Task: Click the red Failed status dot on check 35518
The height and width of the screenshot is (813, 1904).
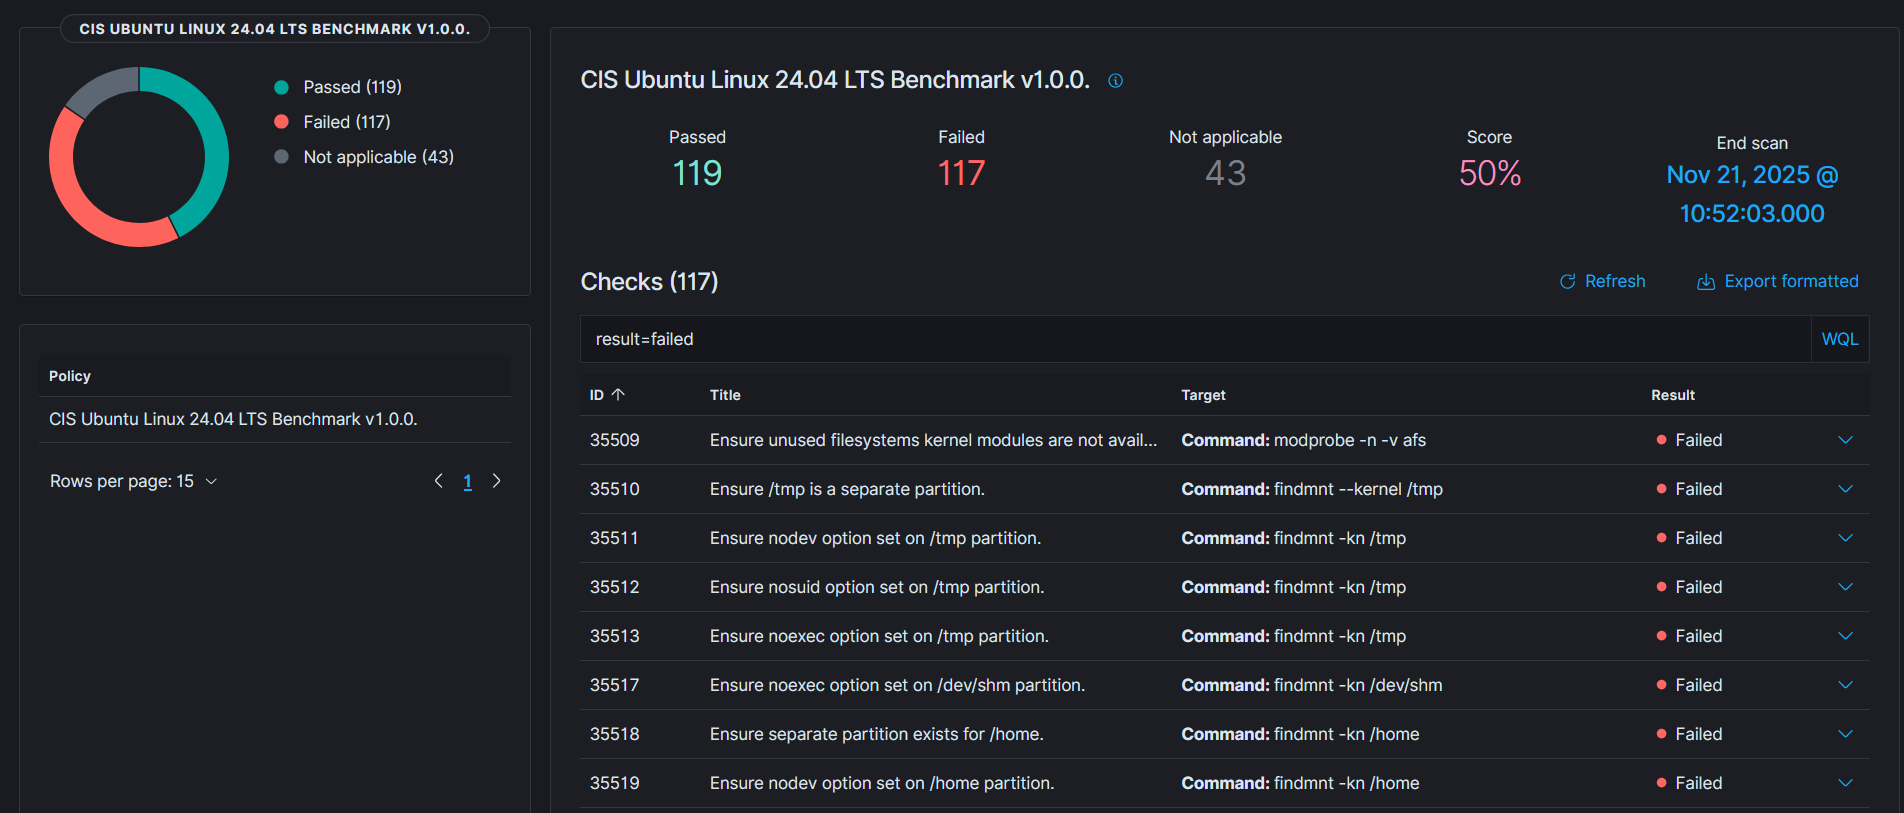Action: coord(1660,734)
